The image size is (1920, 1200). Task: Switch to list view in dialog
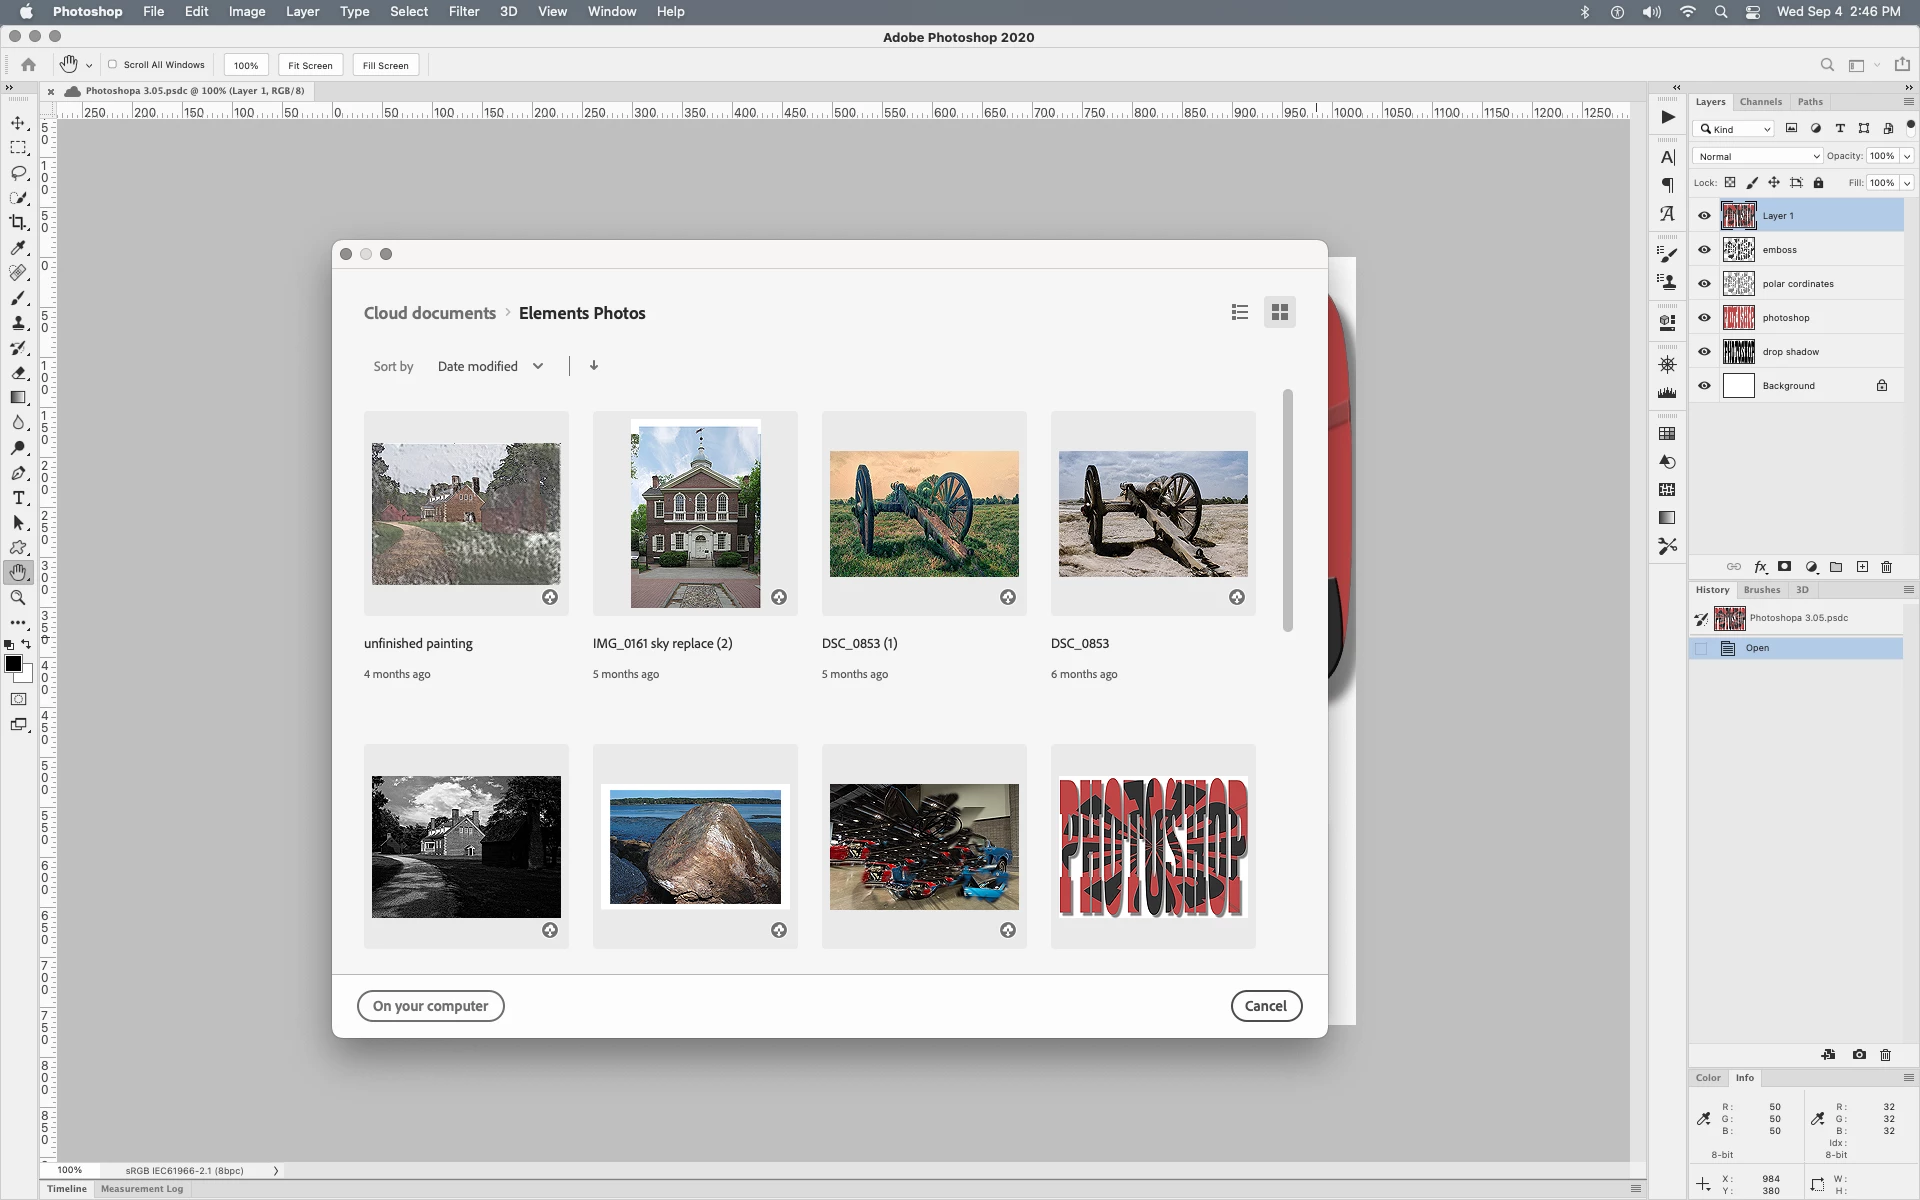[1240, 313]
